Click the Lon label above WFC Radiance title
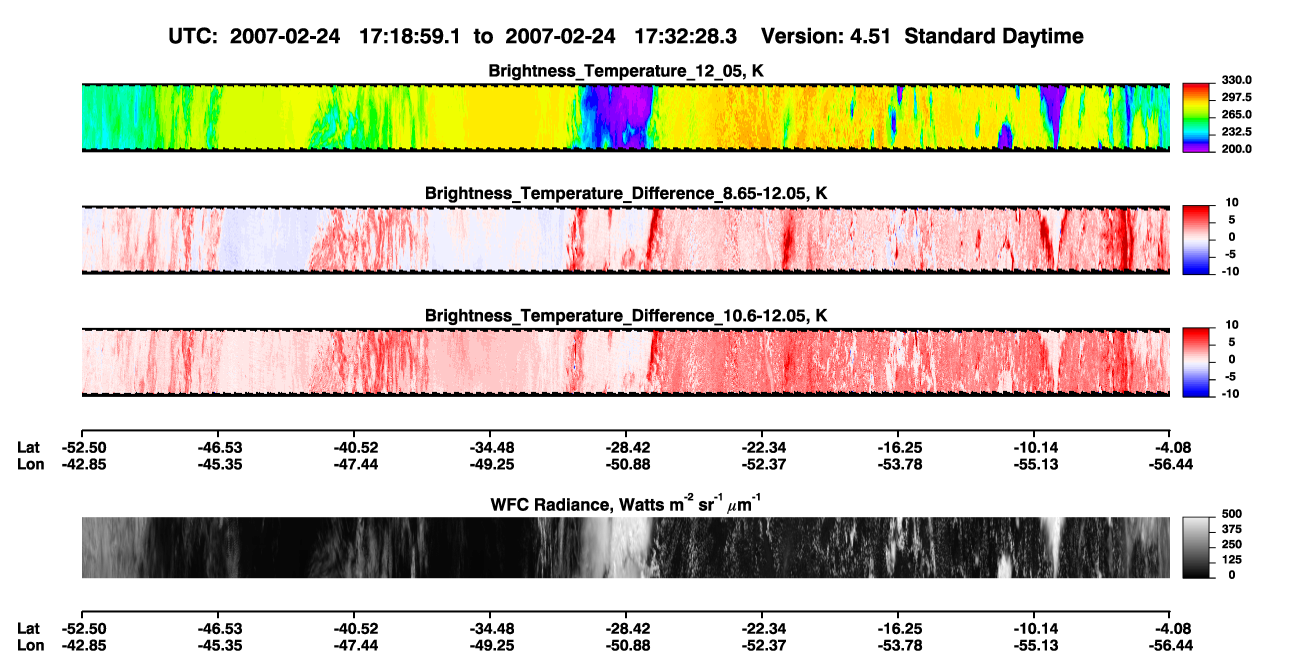 click(30, 464)
